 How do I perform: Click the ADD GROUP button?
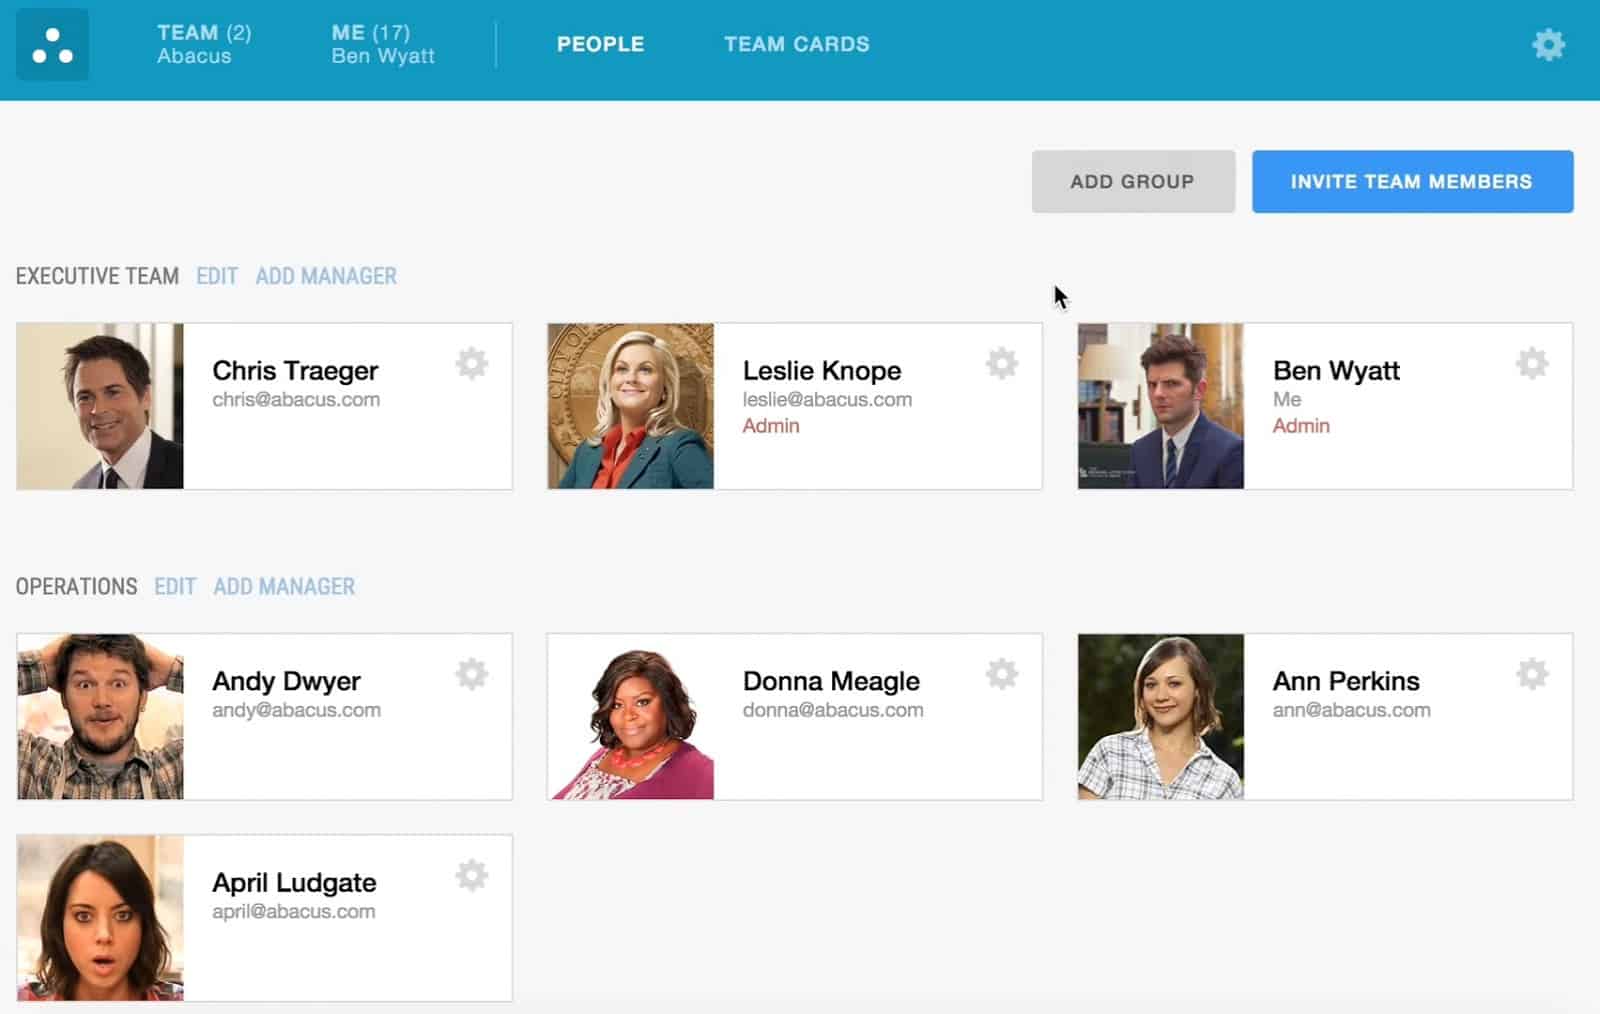(1133, 181)
